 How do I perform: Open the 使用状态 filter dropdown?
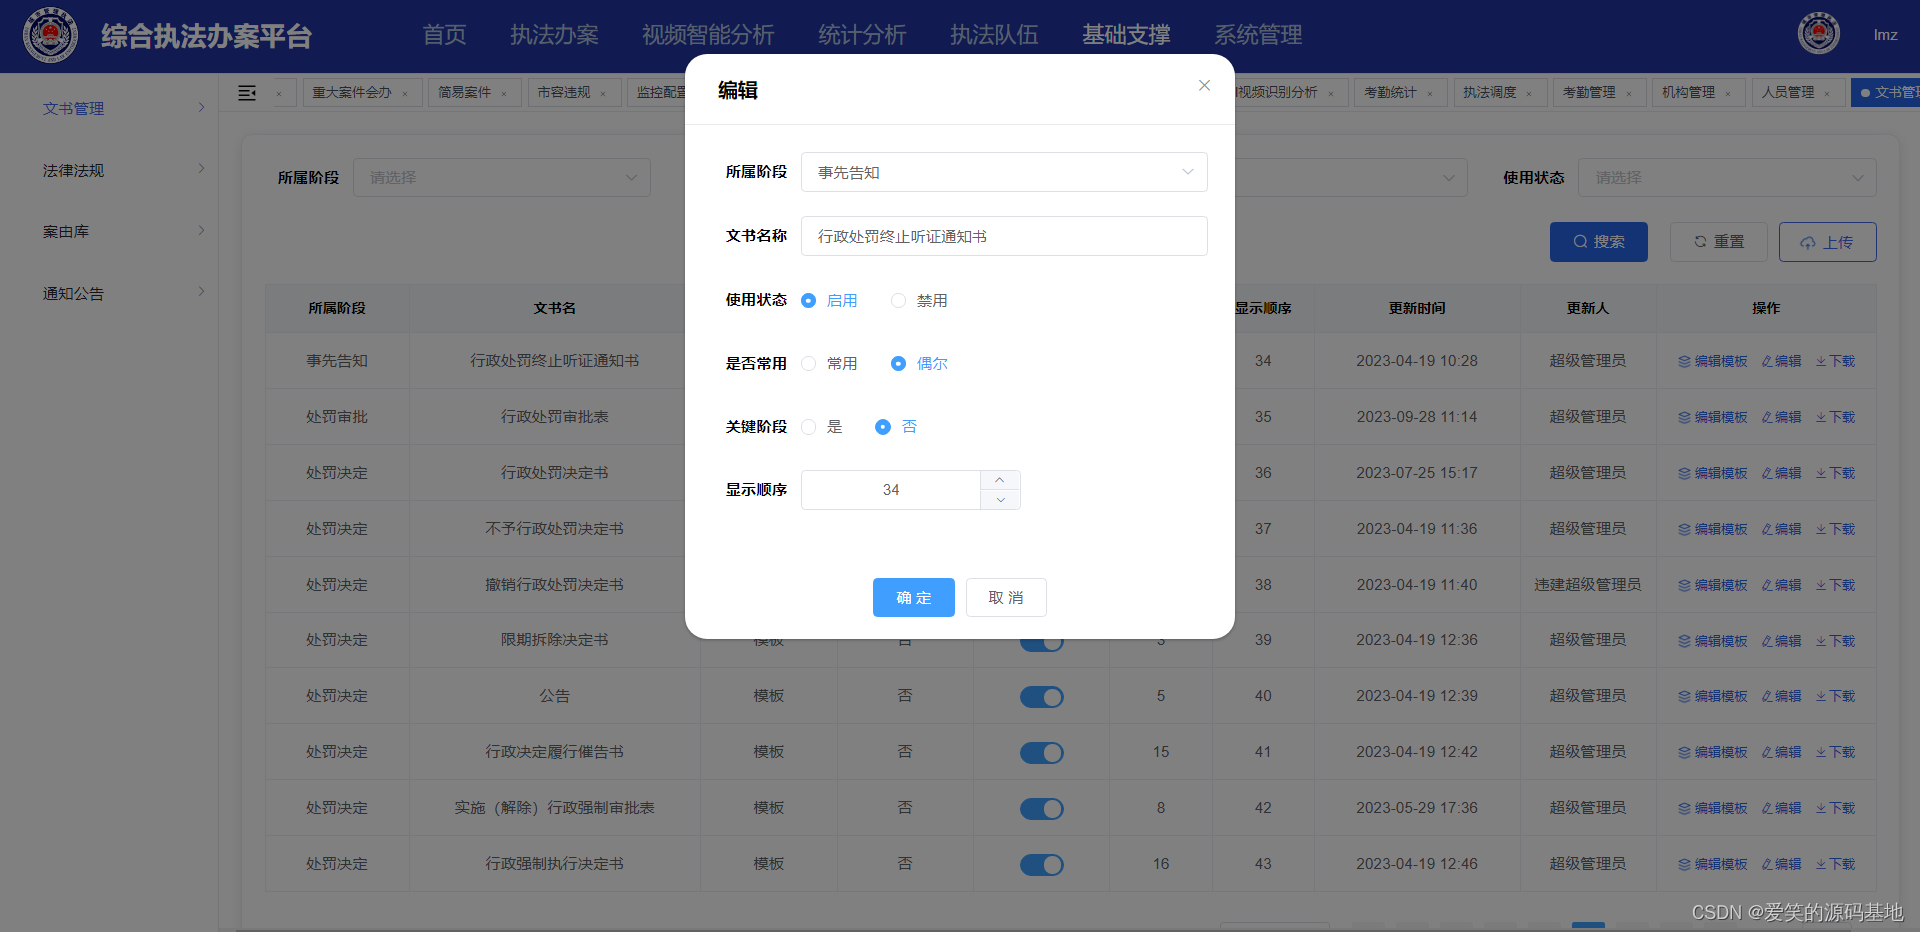[x=1727, y=177]
